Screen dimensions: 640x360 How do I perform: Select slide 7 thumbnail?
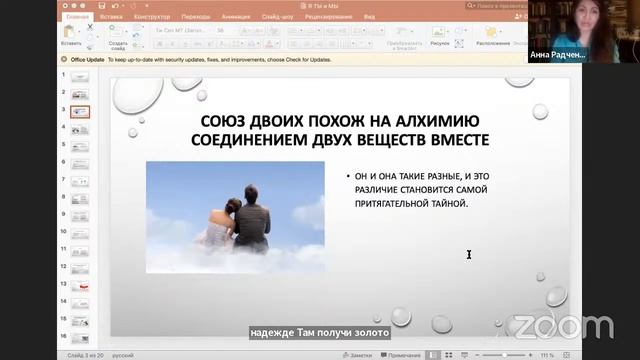point(80,182)
